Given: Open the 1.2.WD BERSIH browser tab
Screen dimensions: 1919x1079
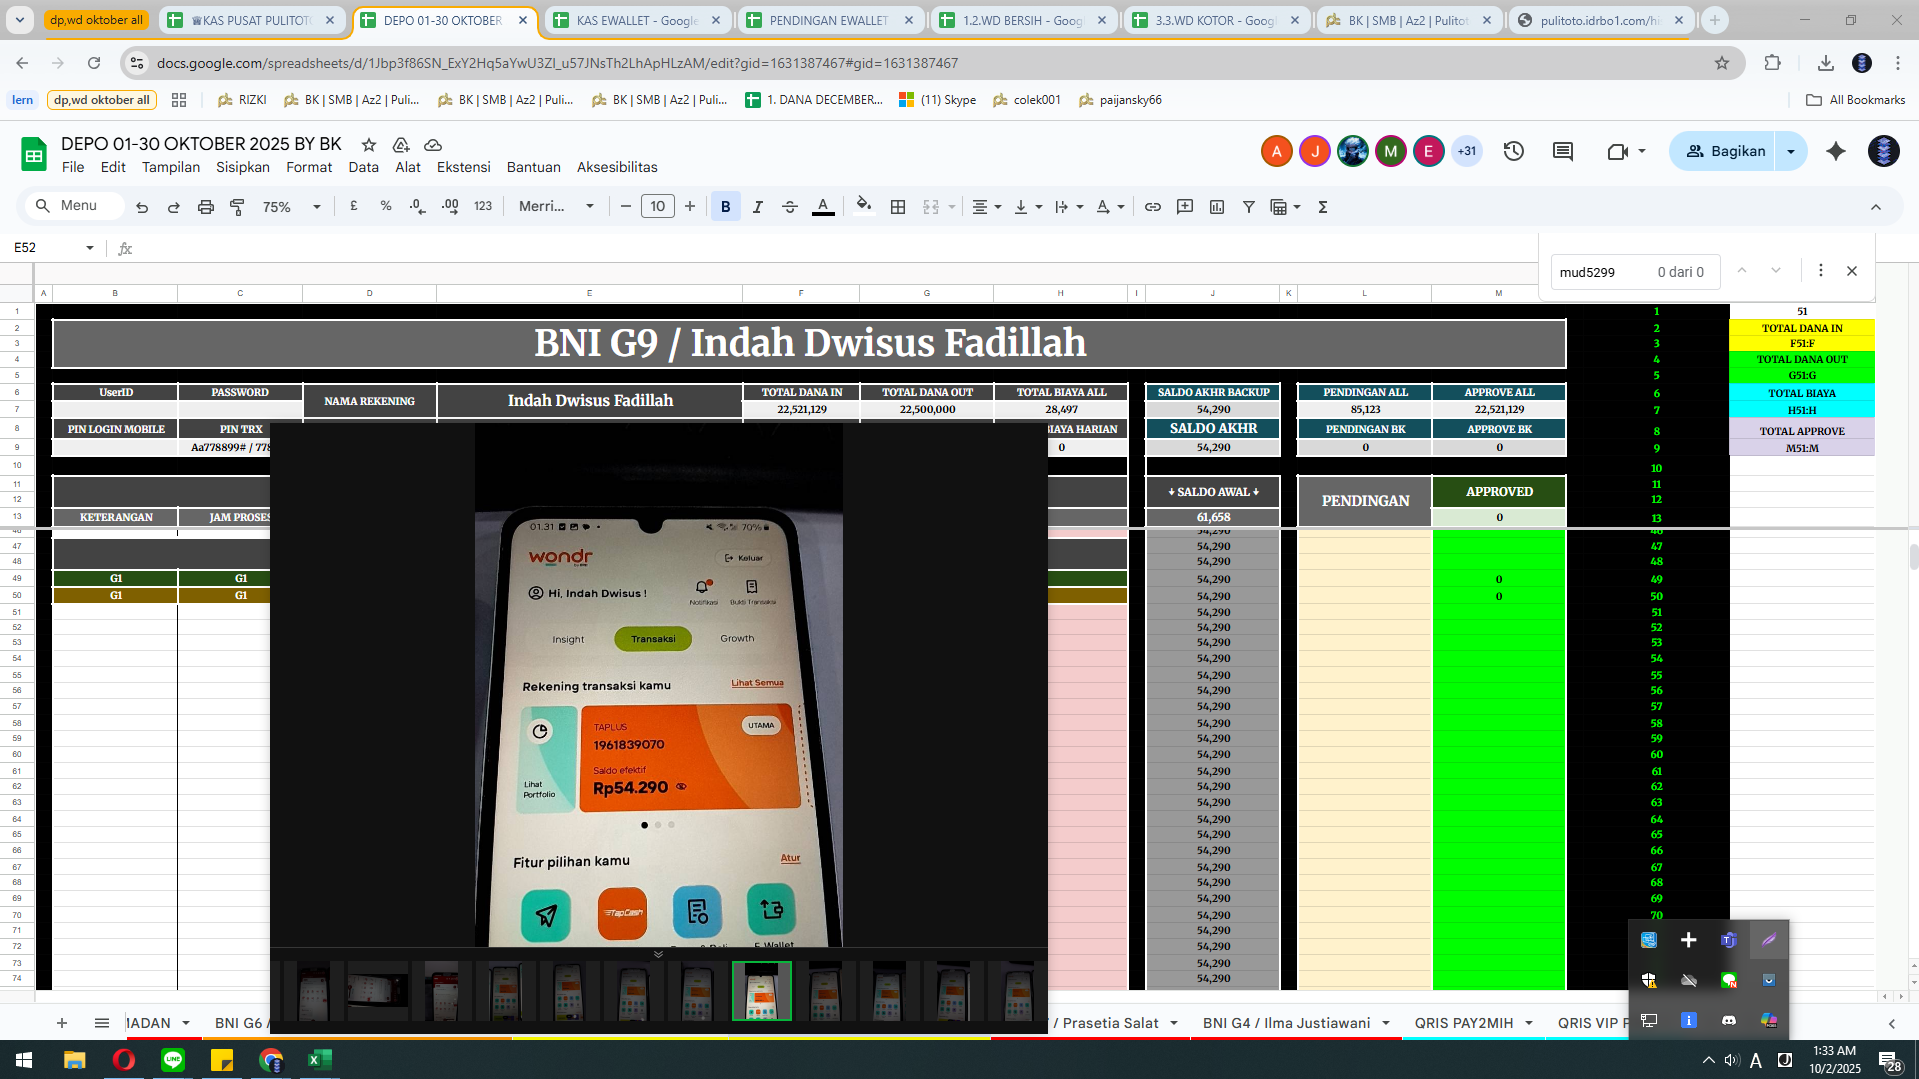Looking at the screenshot, I should pos(1022,20).
